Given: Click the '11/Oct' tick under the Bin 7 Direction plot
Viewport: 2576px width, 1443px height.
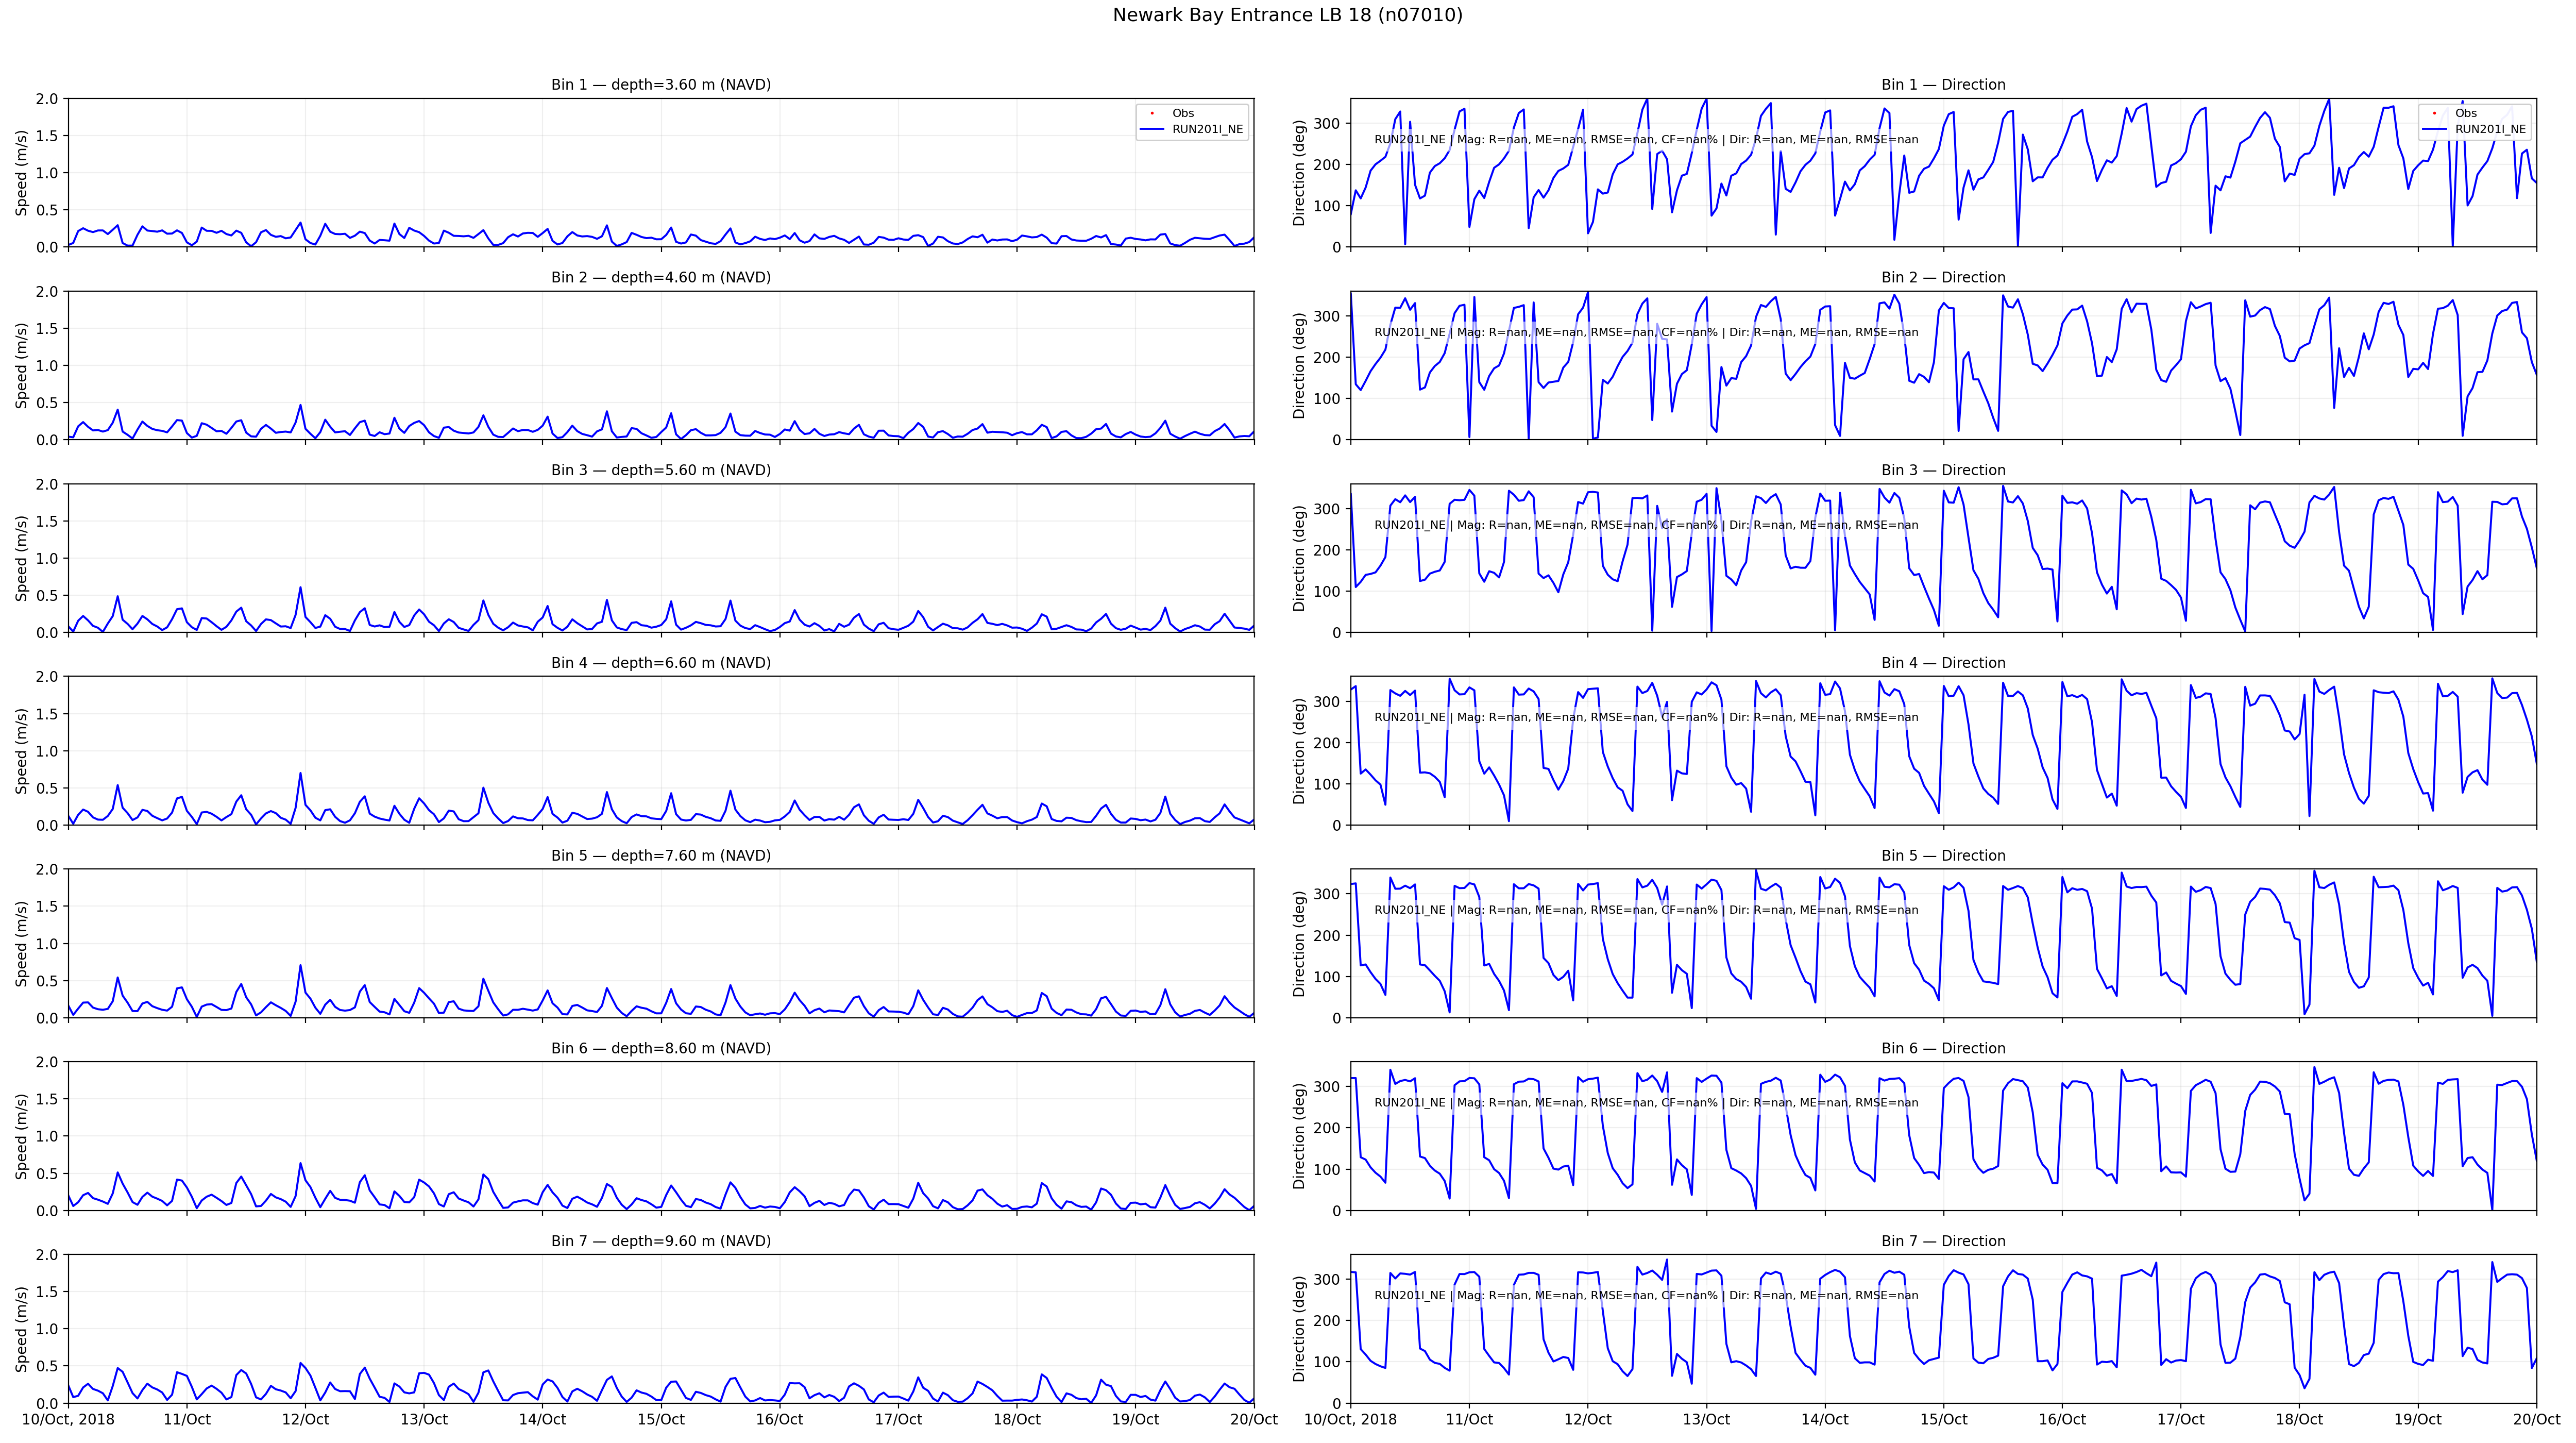Looking at the screenshot, I should point(1469,1420).
